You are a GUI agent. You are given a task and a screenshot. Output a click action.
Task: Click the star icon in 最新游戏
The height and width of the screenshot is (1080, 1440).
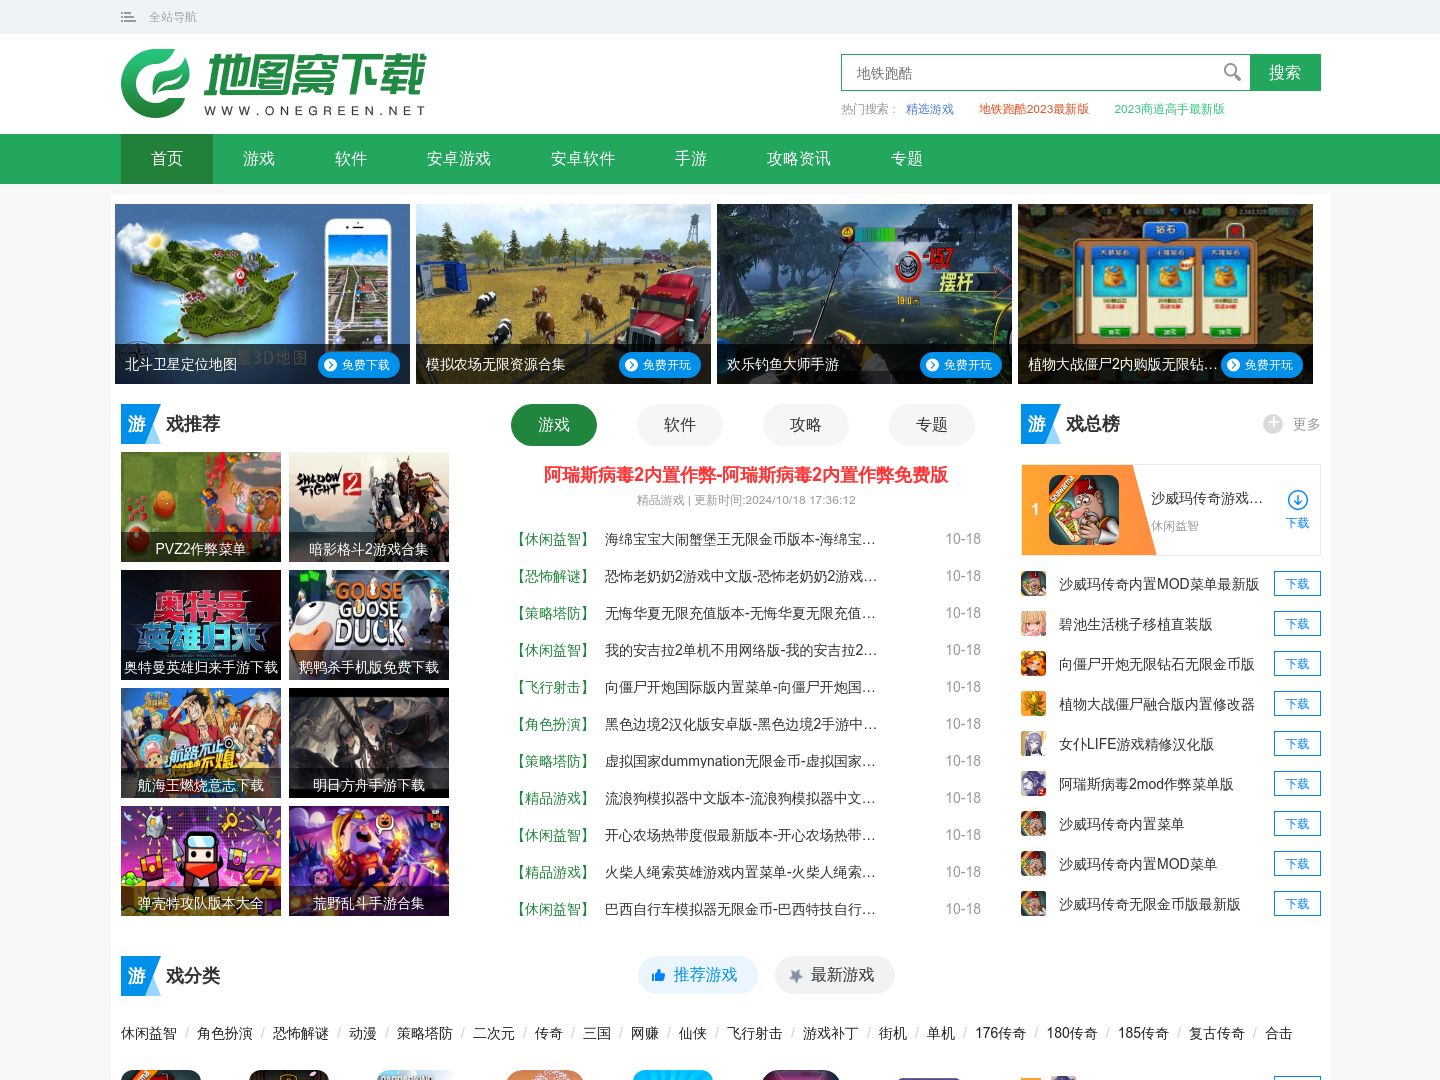(x=795, y=975)
